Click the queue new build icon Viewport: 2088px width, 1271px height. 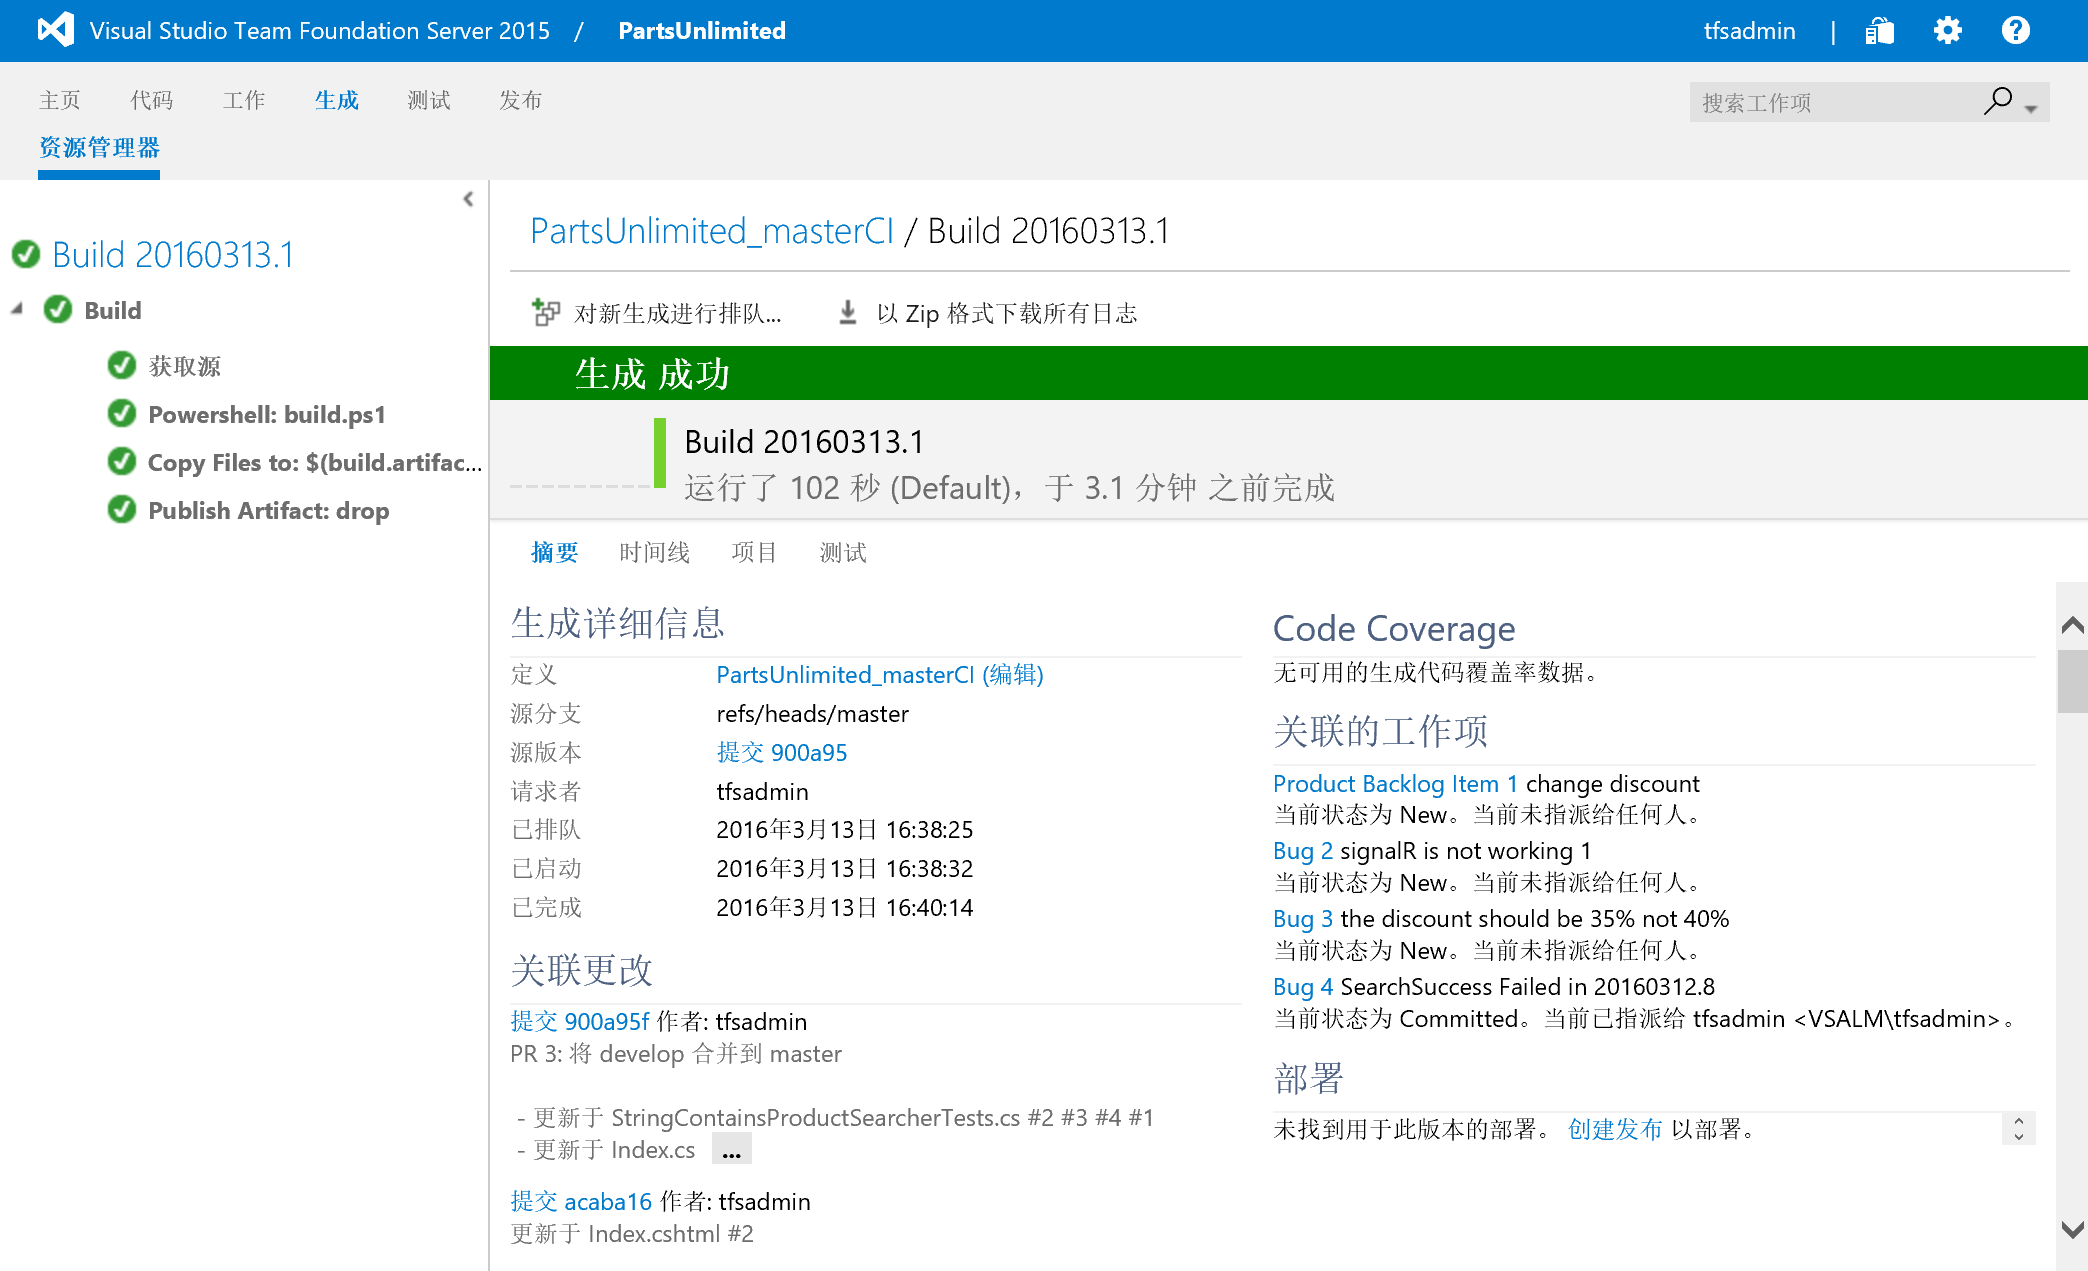click(x=546, y=313)
